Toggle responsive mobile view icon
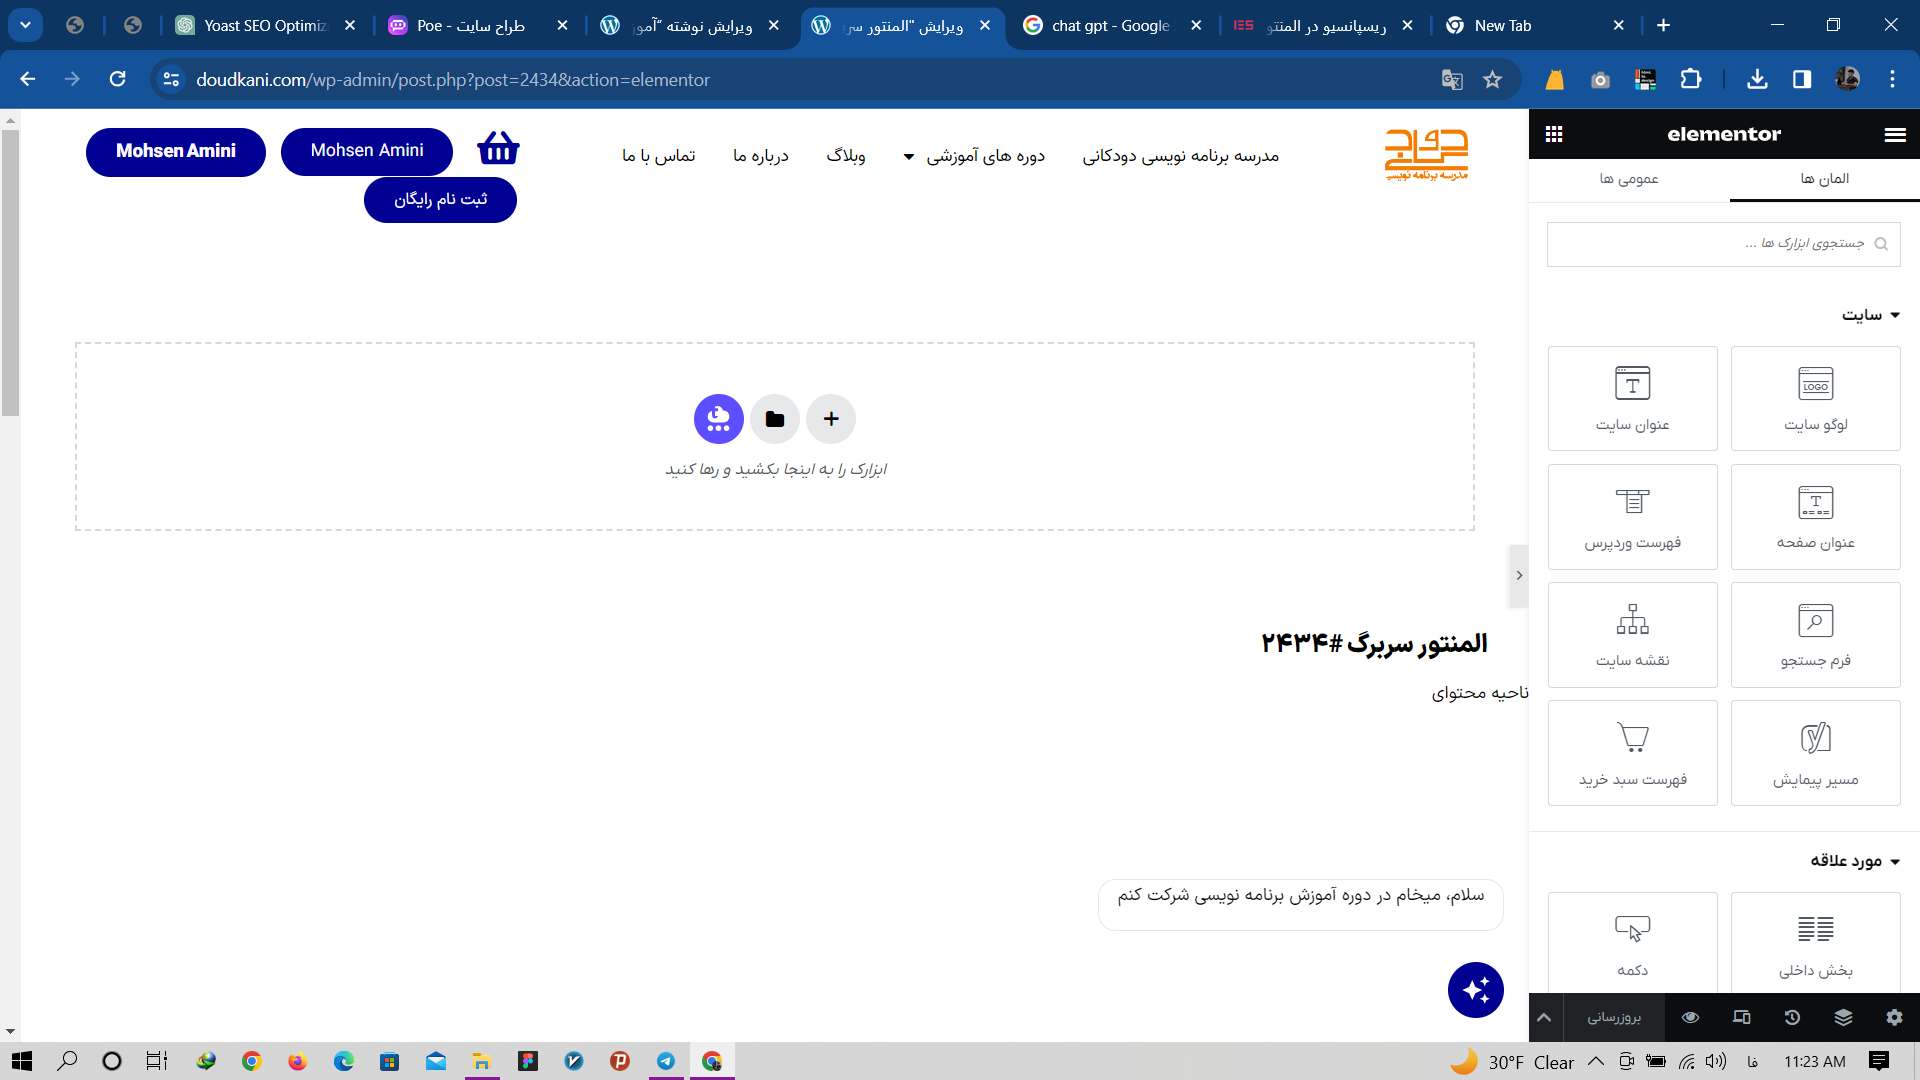 tap(1741, 1017)
